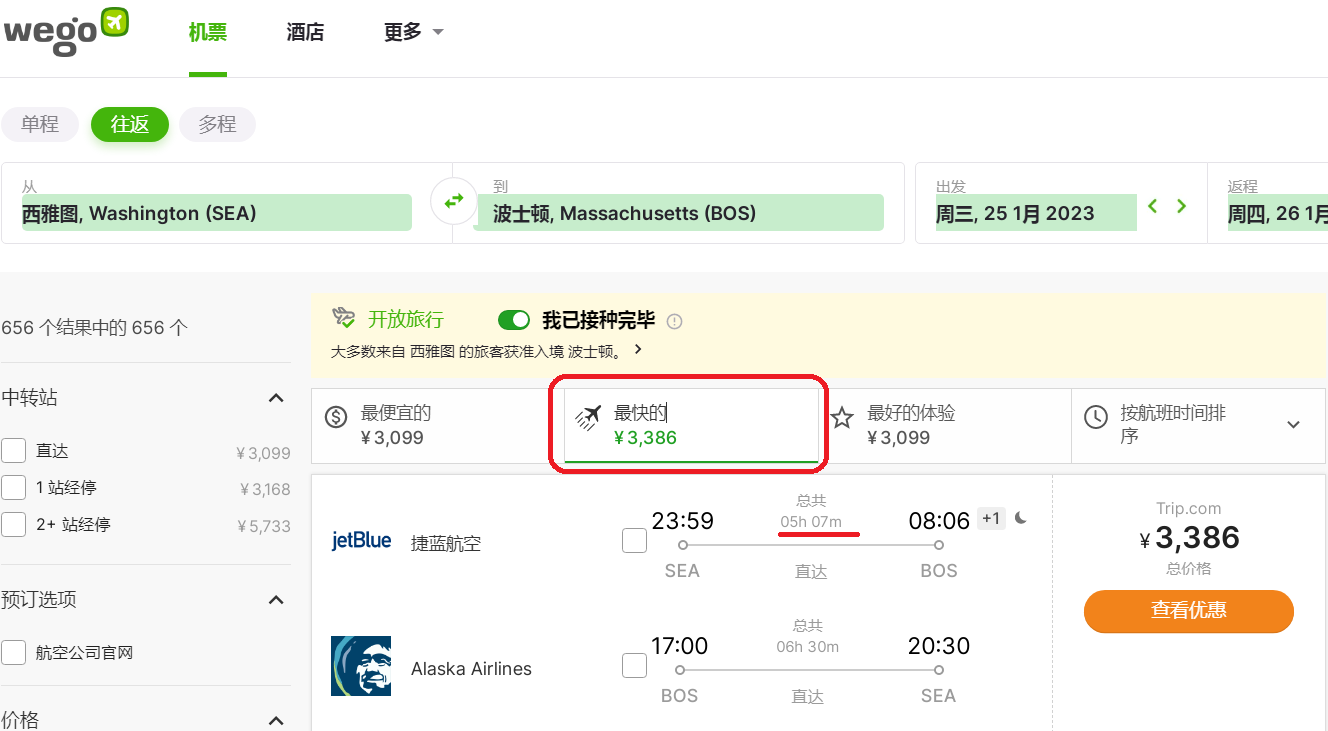This screenshot has height=731, width=1328.
Task: Choose 多程 multi-city trip type
Action: (x=217, y=125)
